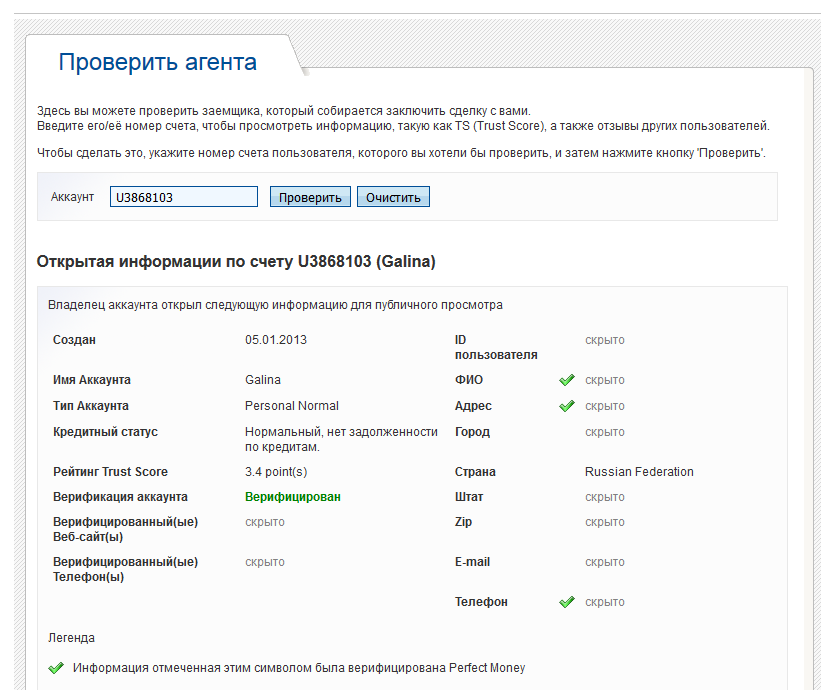
Task: Click the Personal Normal account type value
Action: click(292, 406)
